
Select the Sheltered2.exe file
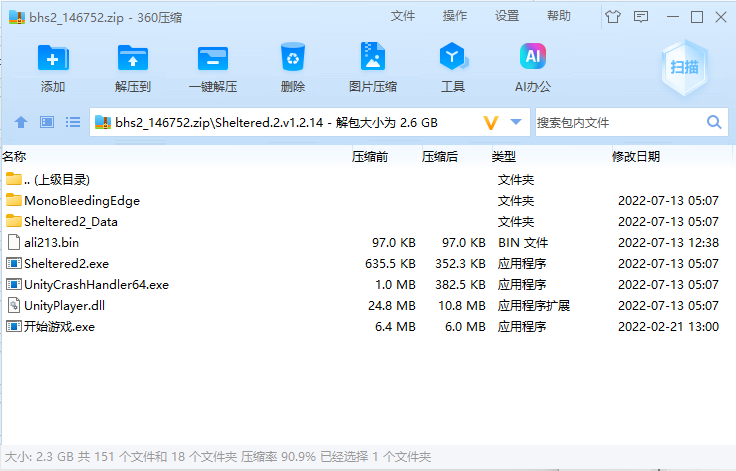click(367, 263)
